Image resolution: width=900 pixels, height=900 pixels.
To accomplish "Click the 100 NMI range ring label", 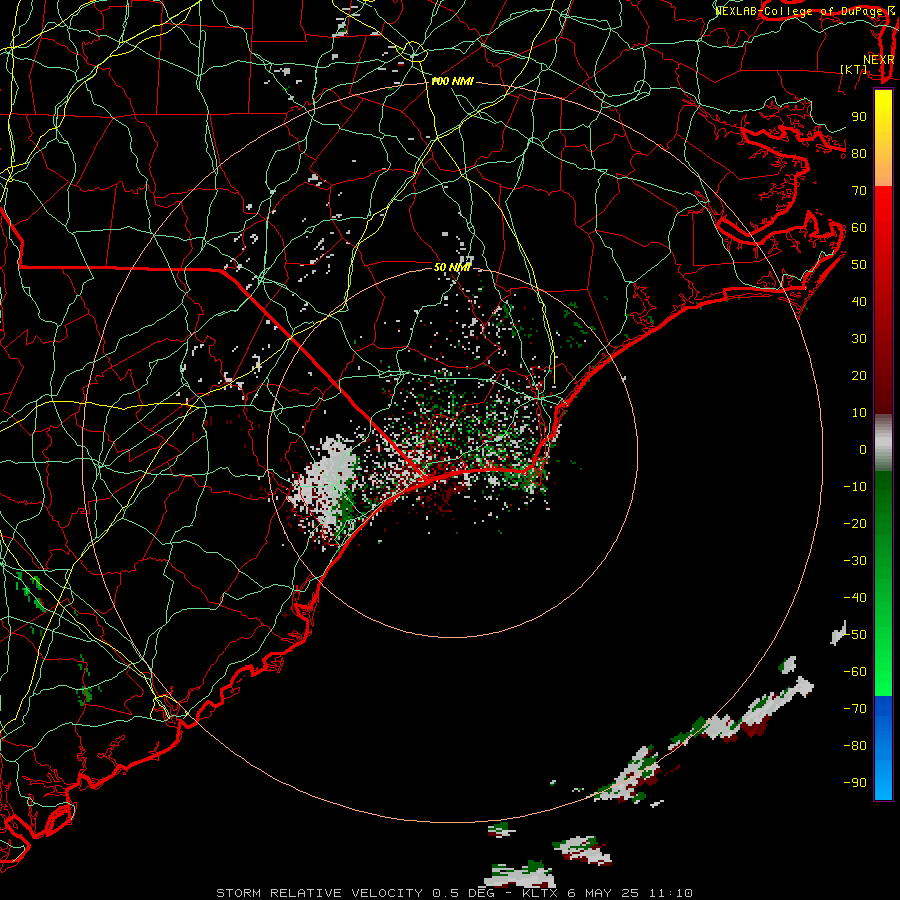I will pyautogui.click(x=452, y=82).
